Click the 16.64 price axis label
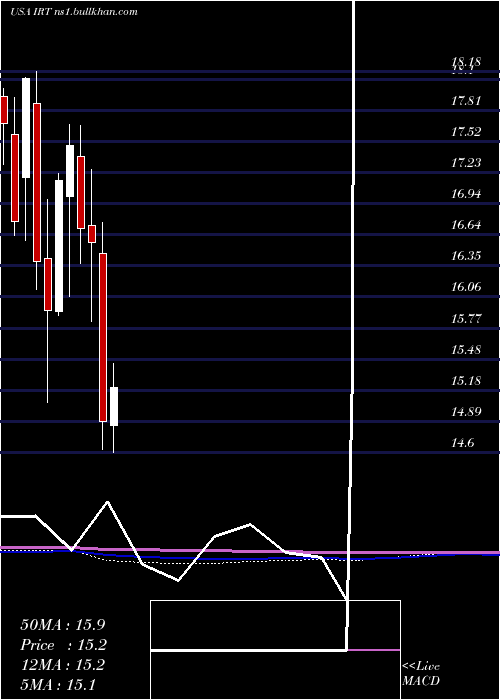The height and width of the screenshot is (700, 500). point(466,225)
